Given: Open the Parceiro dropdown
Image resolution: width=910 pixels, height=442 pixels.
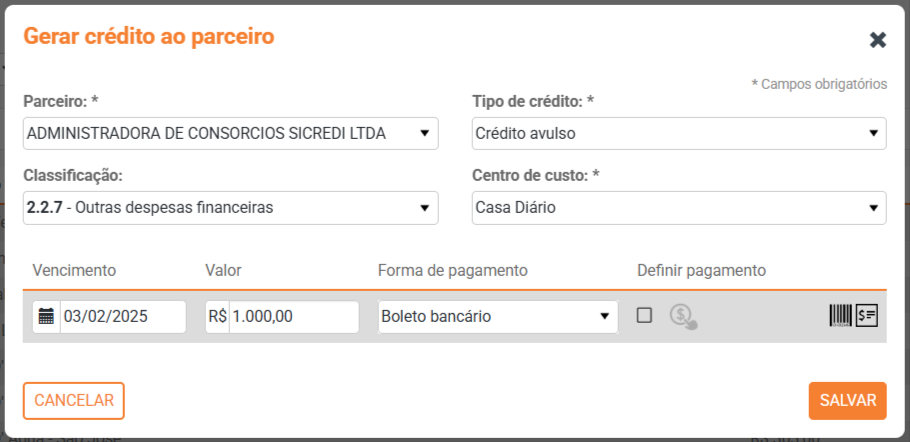Looking at the screenshot, I should click(230, 133).
